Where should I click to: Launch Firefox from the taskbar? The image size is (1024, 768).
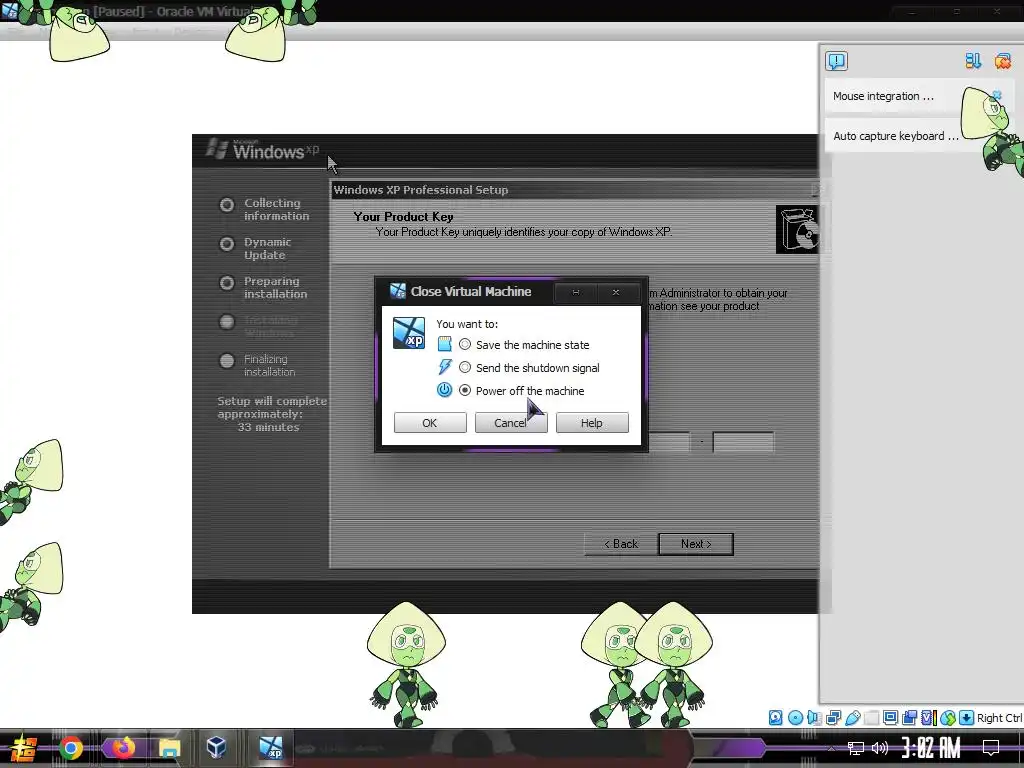(122, 748)
